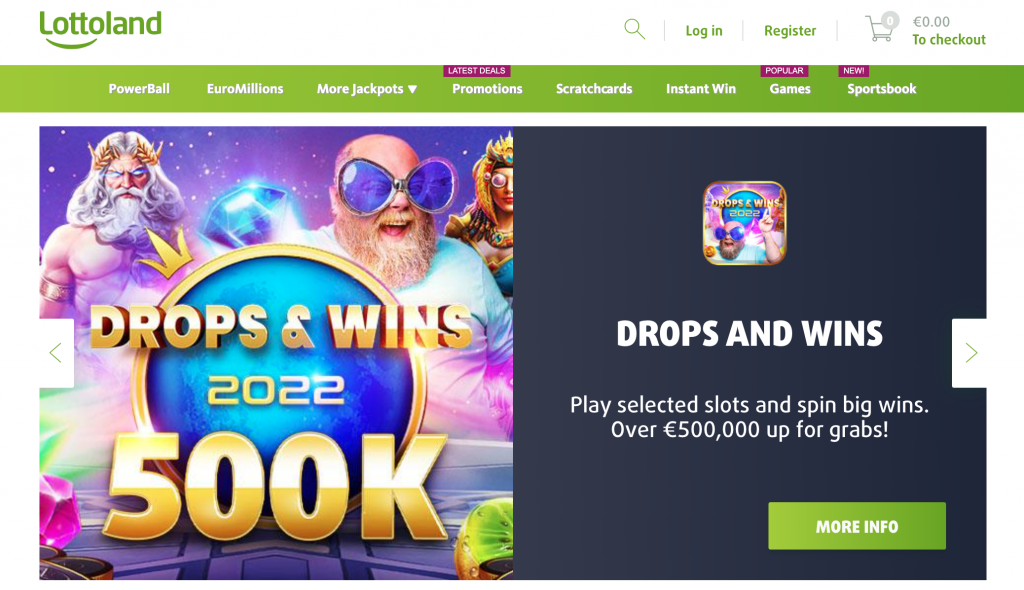Advance to the next carousel slide
This screenshot has width=1024, height=590.
(x=970, y=353)
